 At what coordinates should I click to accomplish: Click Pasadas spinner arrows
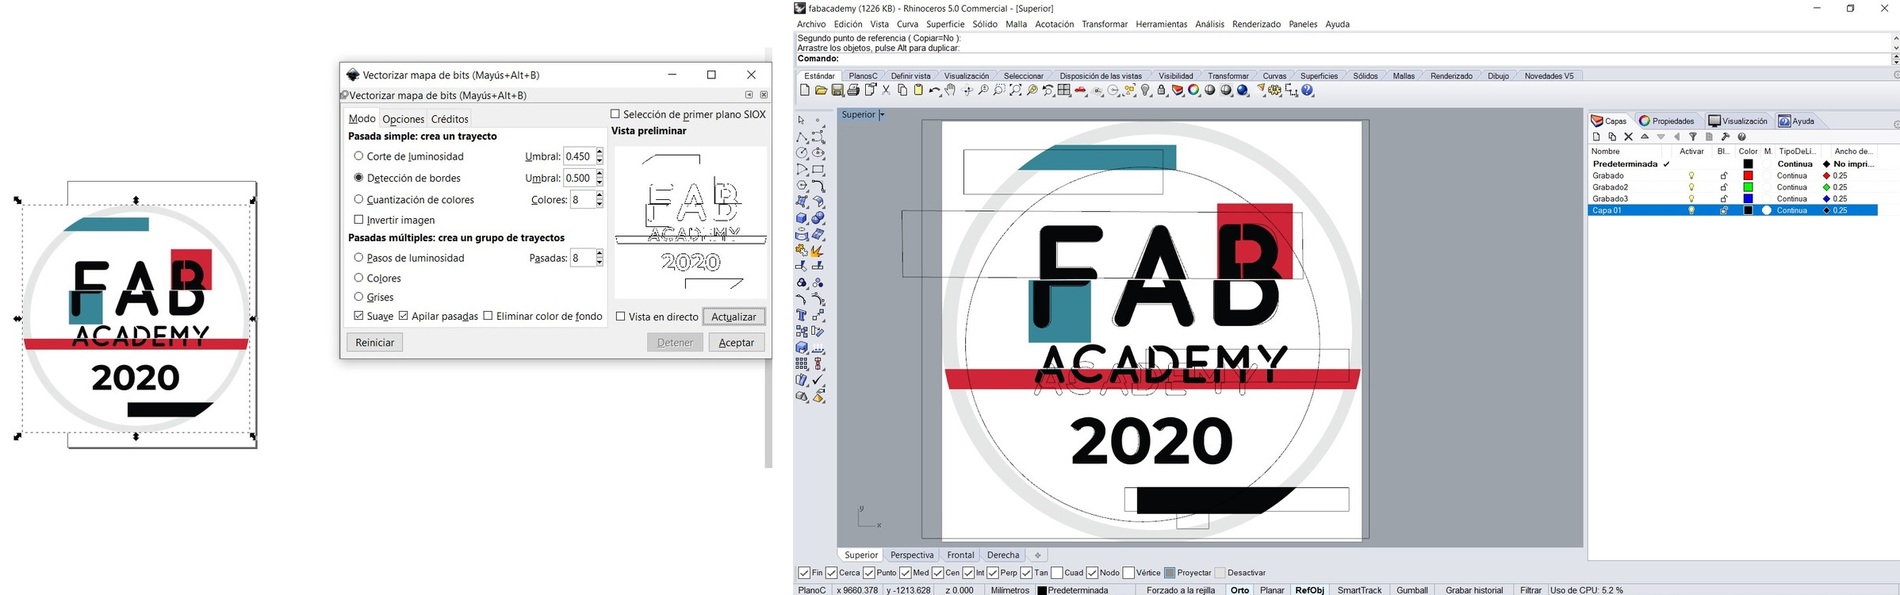tap(599, 257)
